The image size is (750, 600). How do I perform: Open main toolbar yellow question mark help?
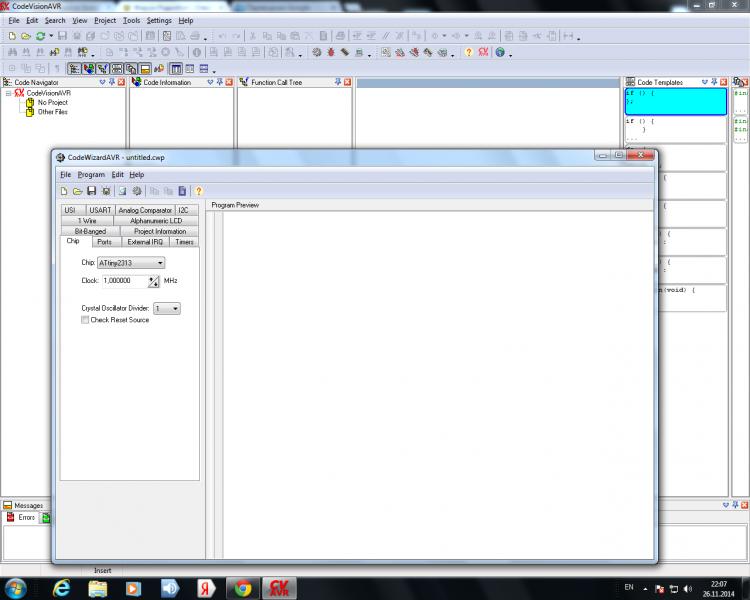click(x=469, y=52)
